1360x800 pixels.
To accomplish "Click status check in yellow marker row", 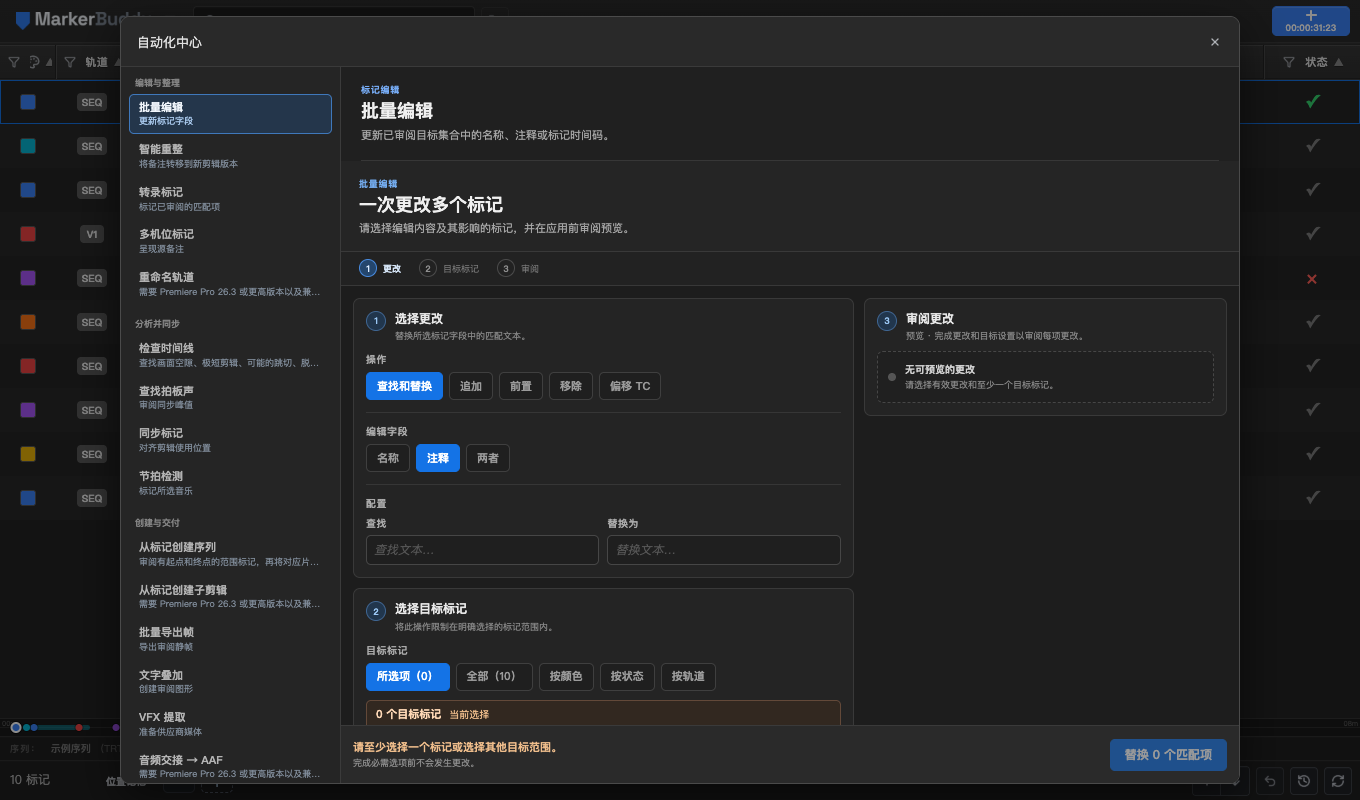I will tap(1313, 454).
